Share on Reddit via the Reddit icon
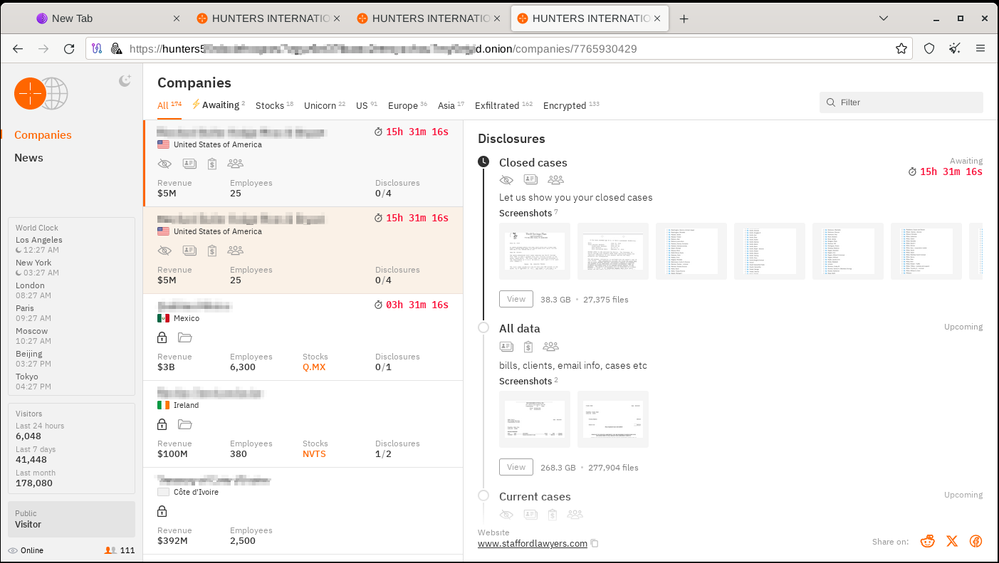The height and width of the screenshot is (563, 999). click(x=928, y=541)
